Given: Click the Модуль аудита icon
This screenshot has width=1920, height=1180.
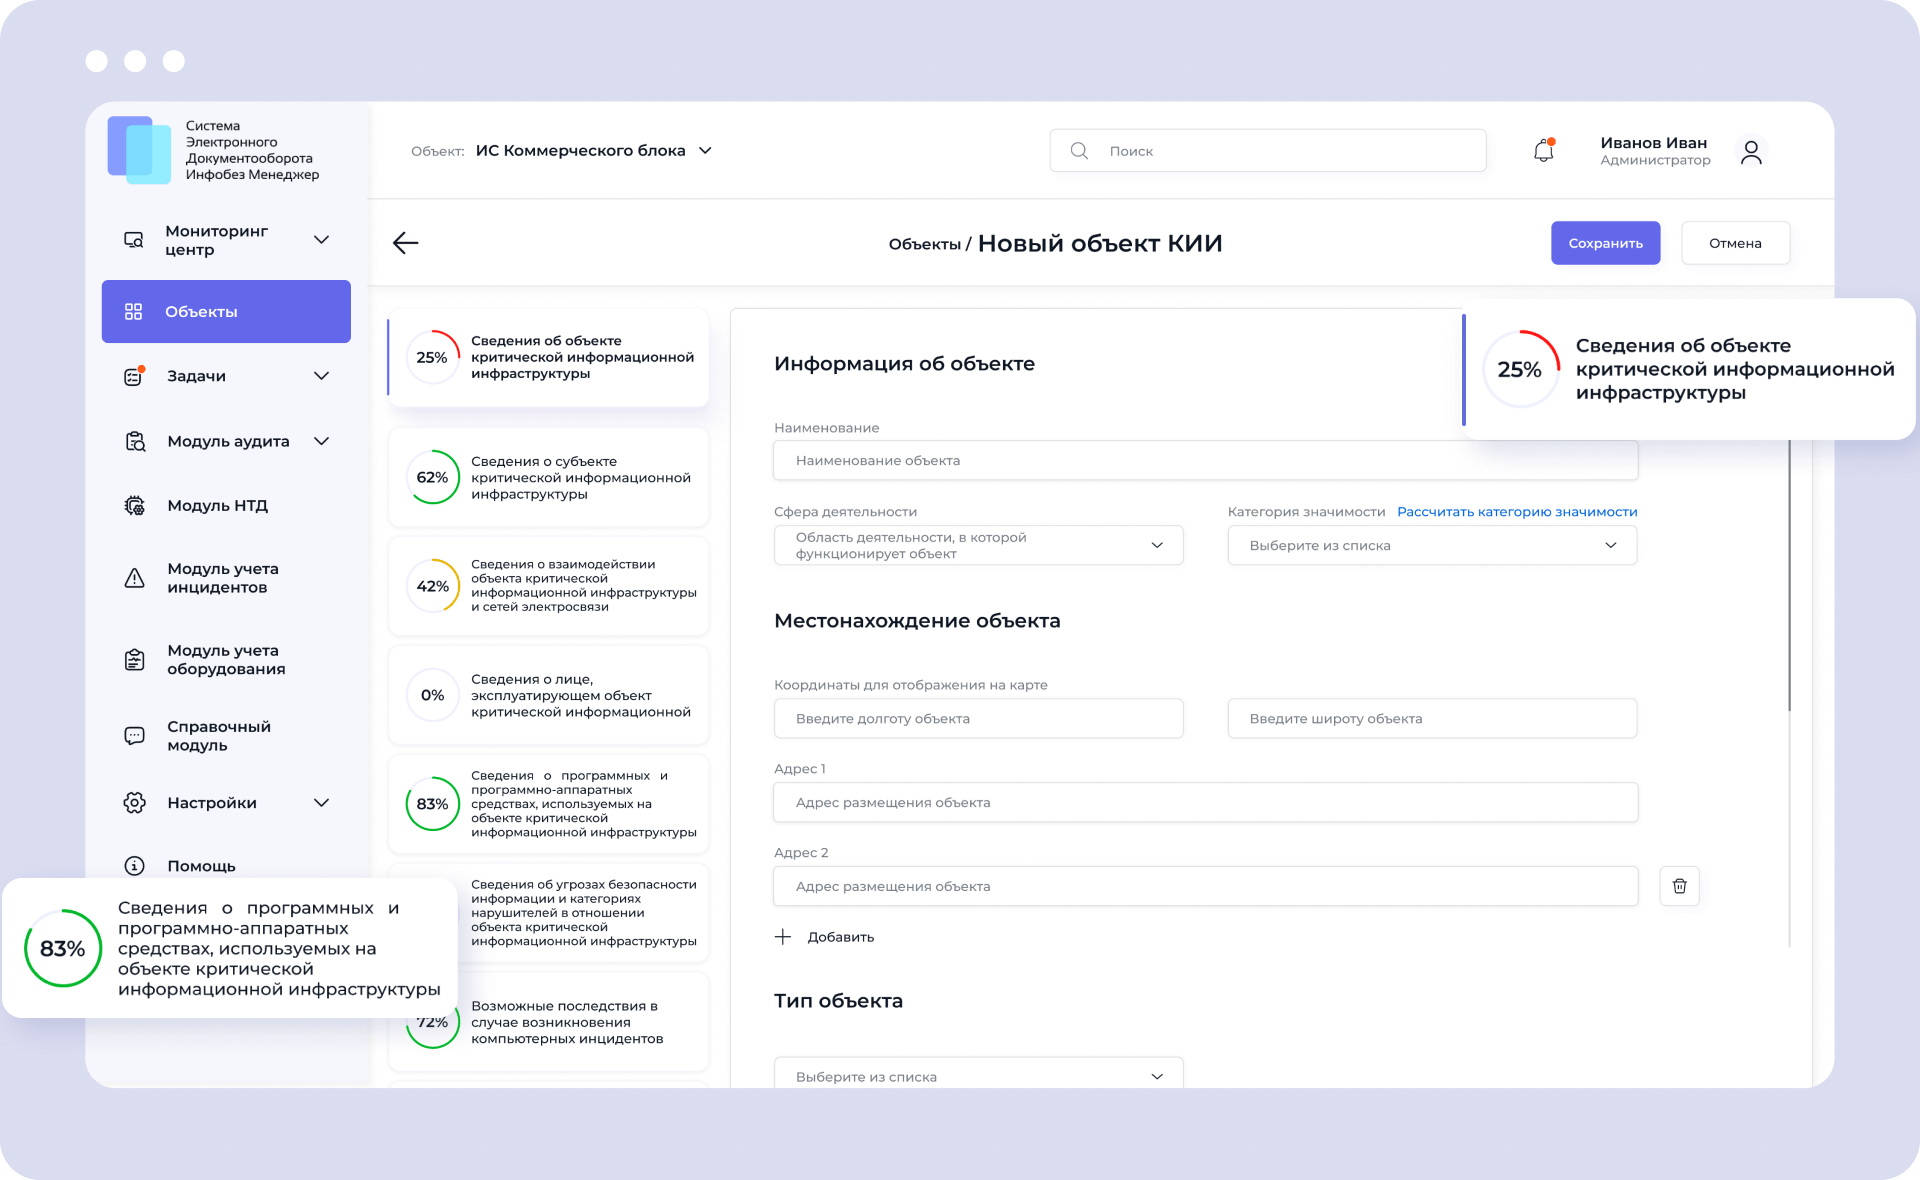Looking at the screenshot, I should 134,440.
